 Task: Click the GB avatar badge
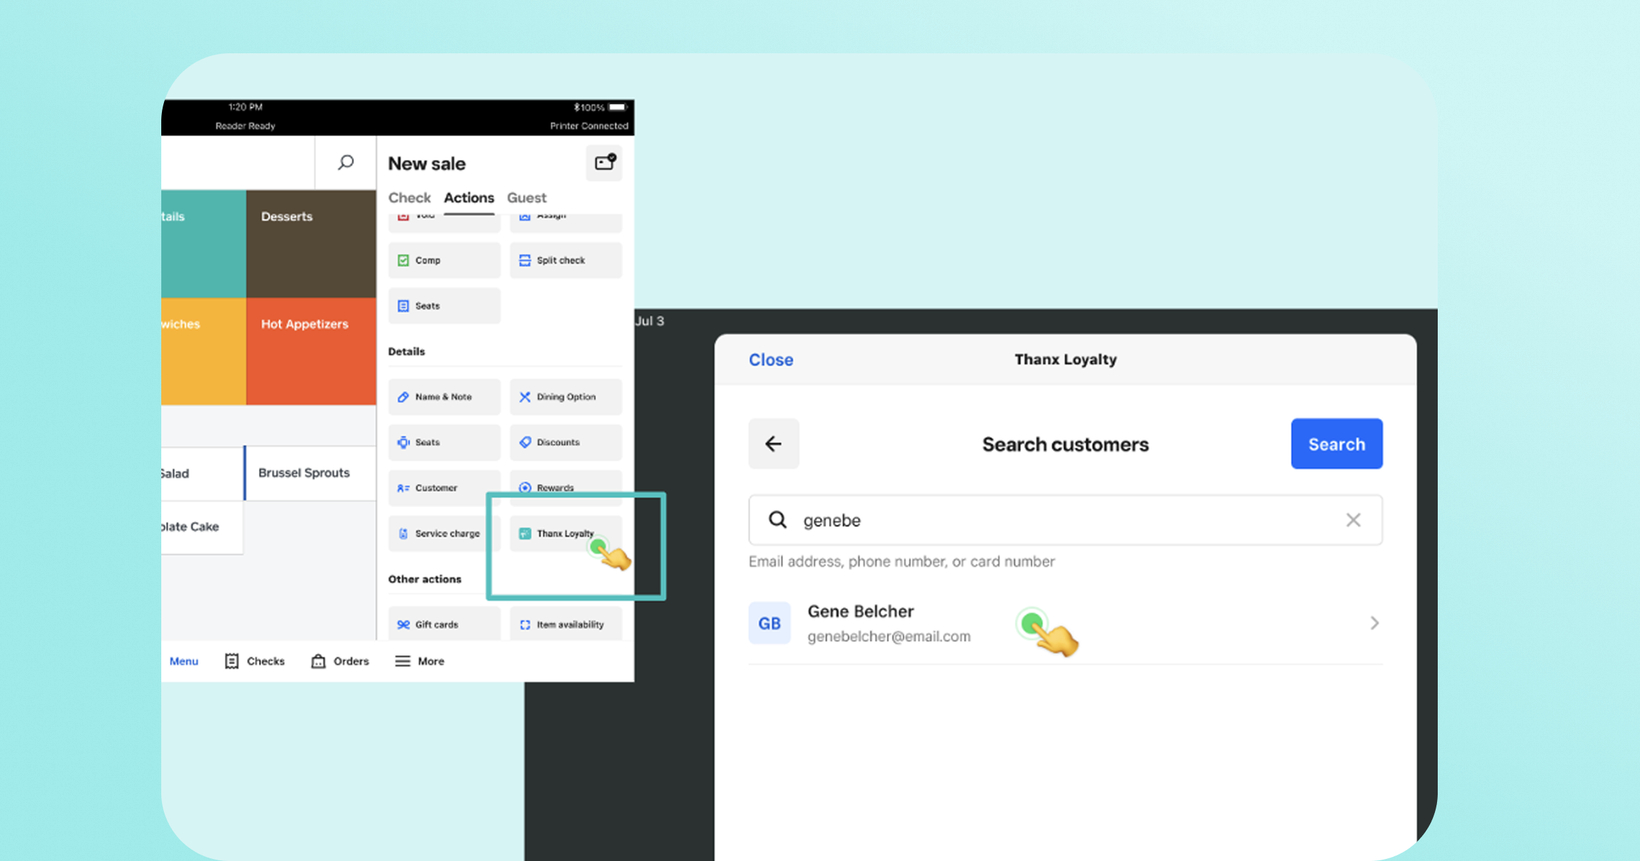[x=770, y=623]
